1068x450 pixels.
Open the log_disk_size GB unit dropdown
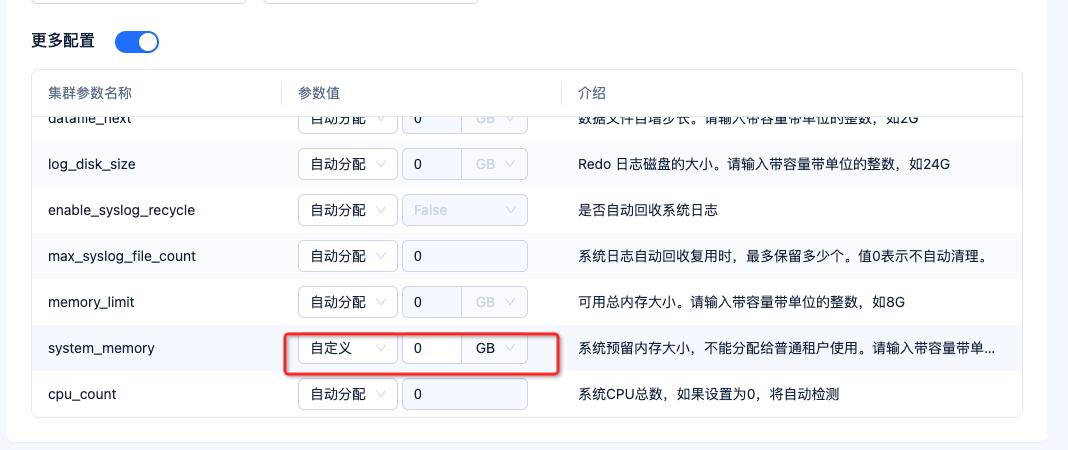click(495, 164)
